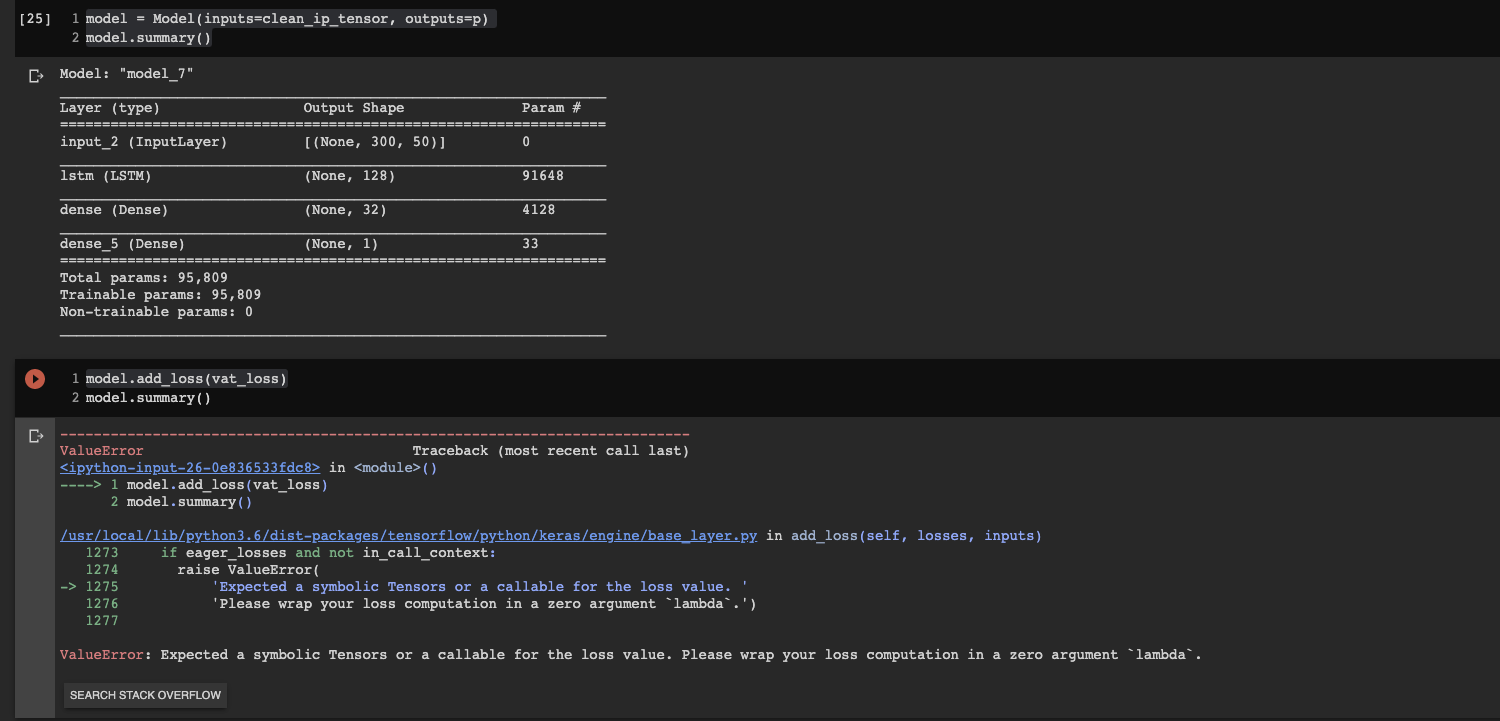The height and width of the screenshot is (721, 1500).
Task: Open the ipython-input-26-0e836533fdc8 traceback link
Action: (x=188, y=467)
